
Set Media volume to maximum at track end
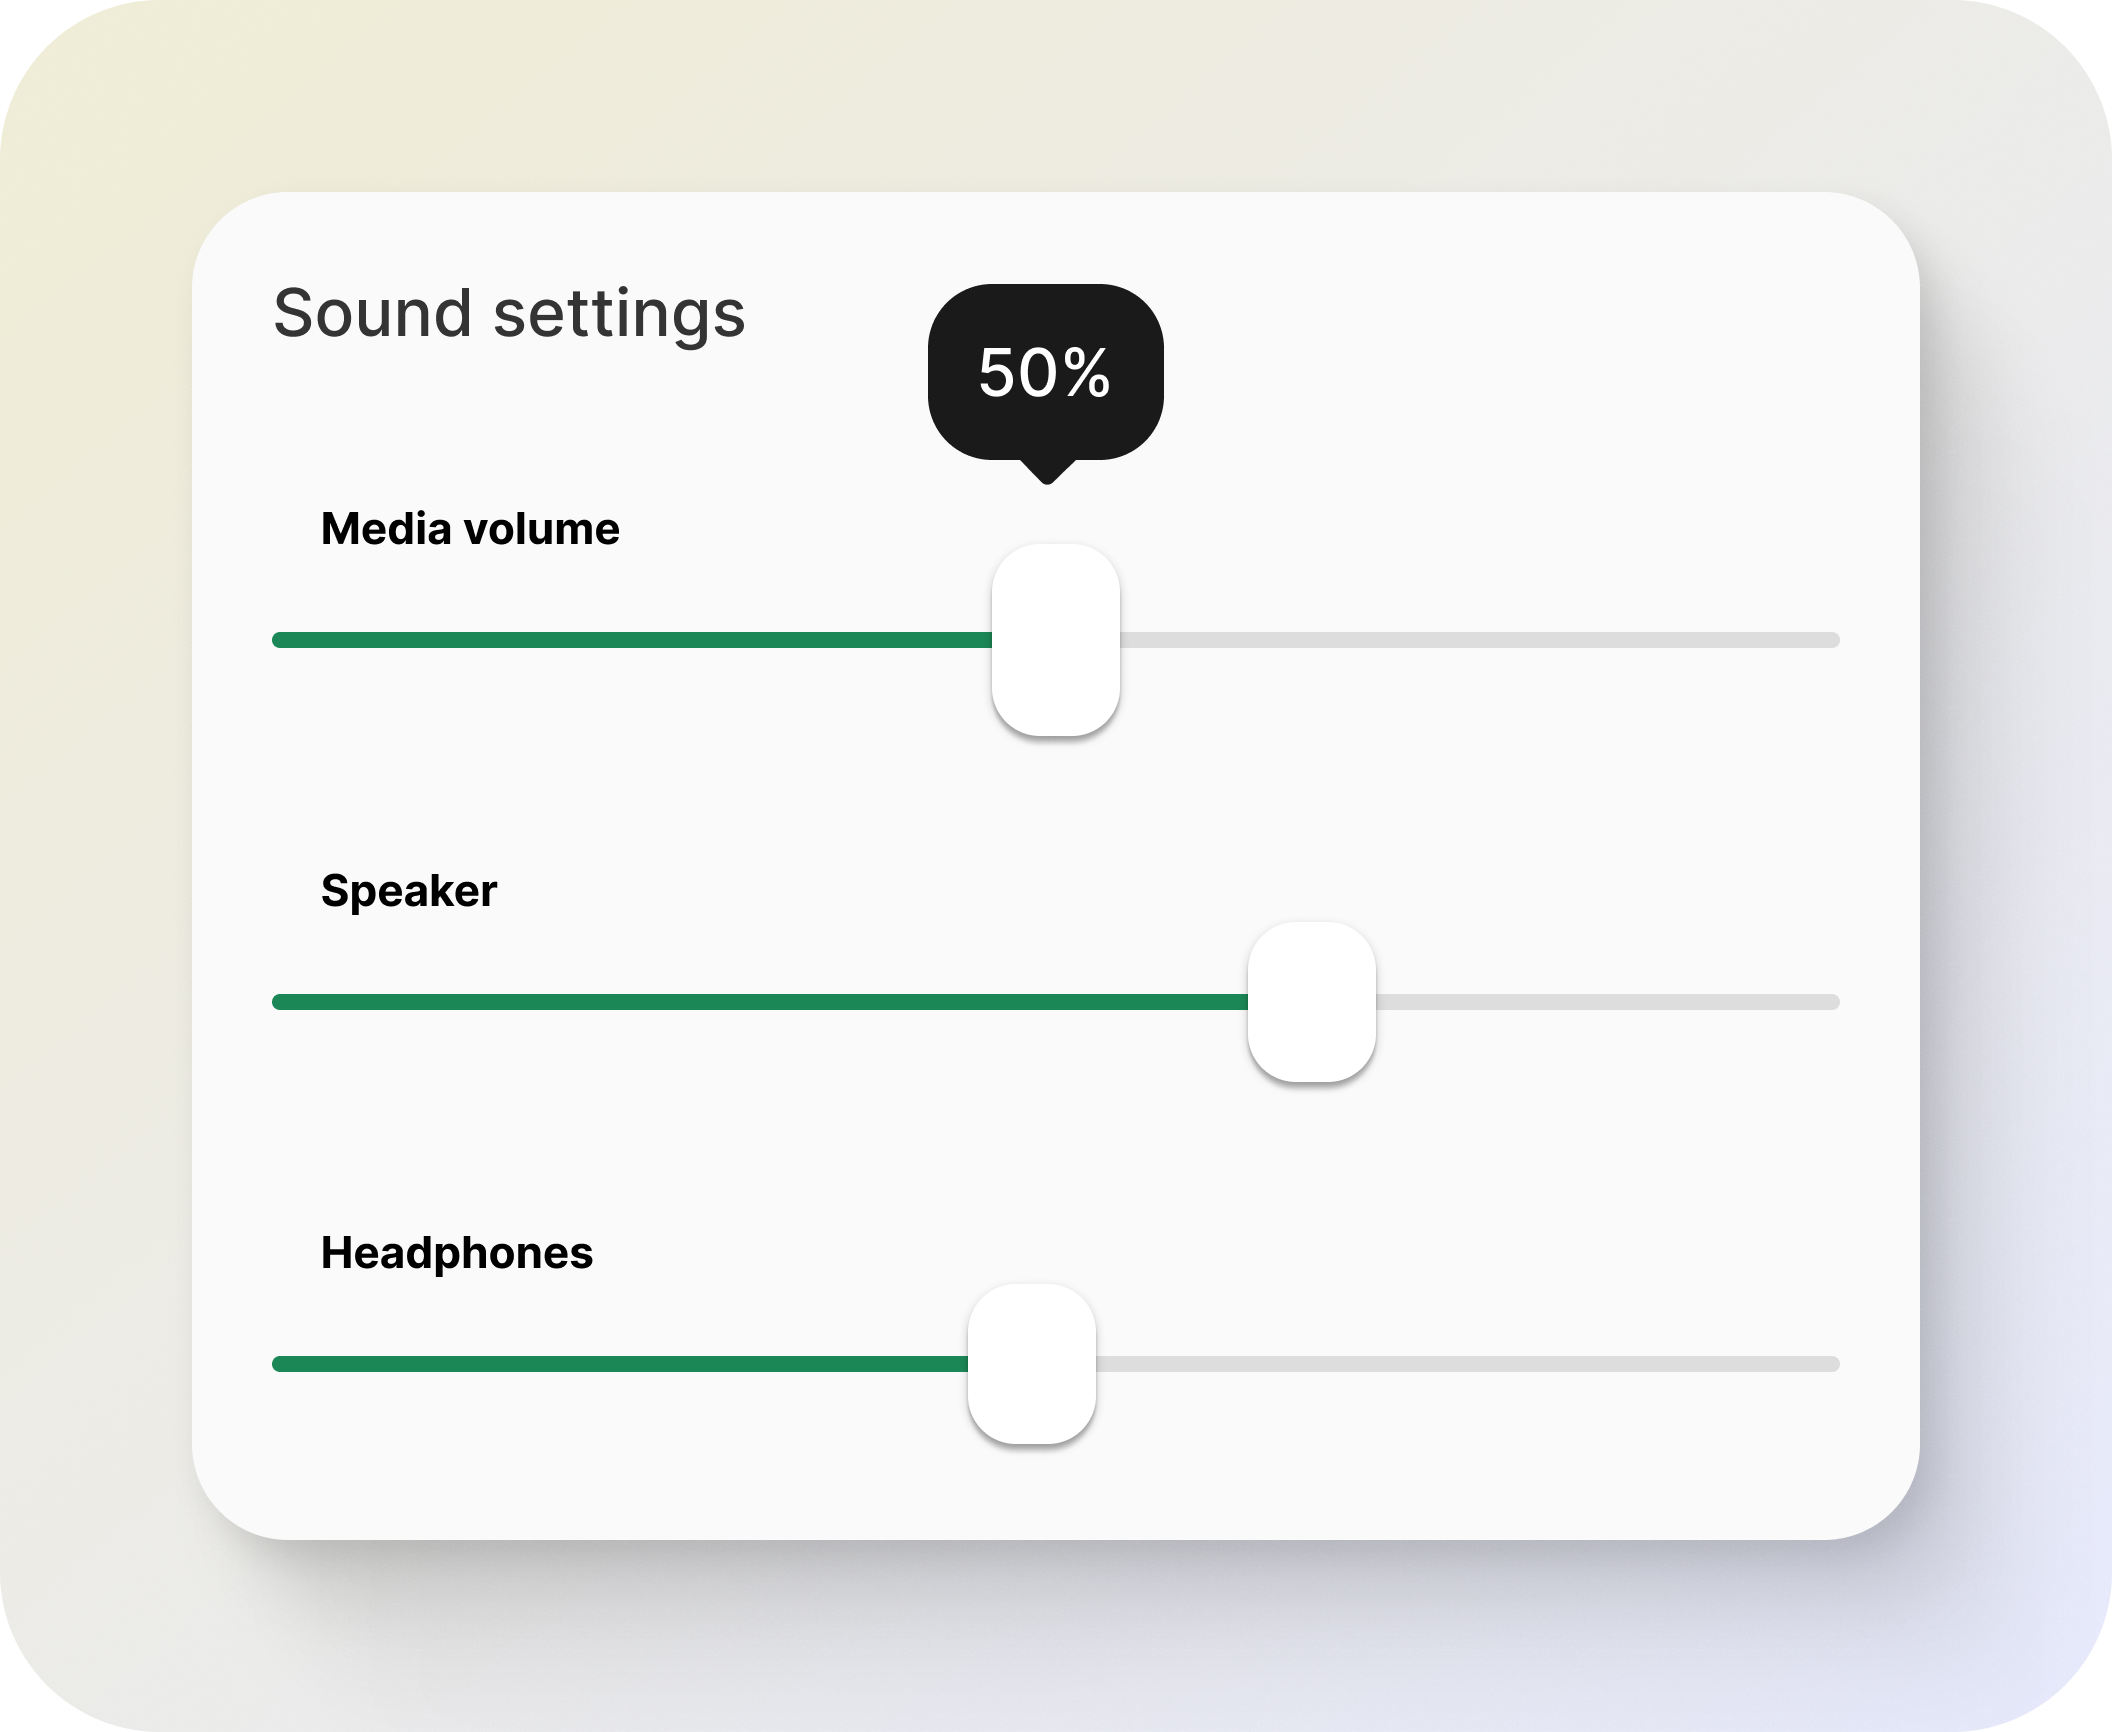pyautogui.click(x=1832, y=640)
